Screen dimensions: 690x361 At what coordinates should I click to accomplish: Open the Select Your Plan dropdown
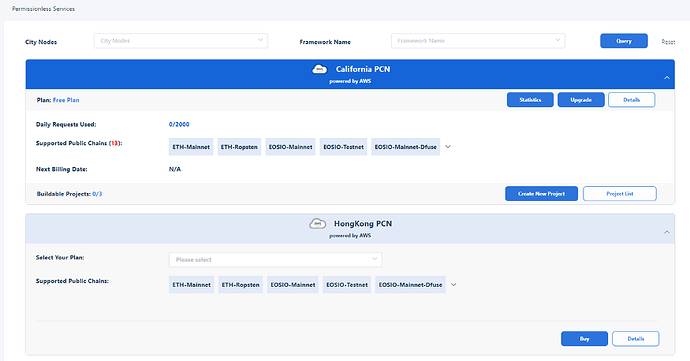(x=275, y=260)
